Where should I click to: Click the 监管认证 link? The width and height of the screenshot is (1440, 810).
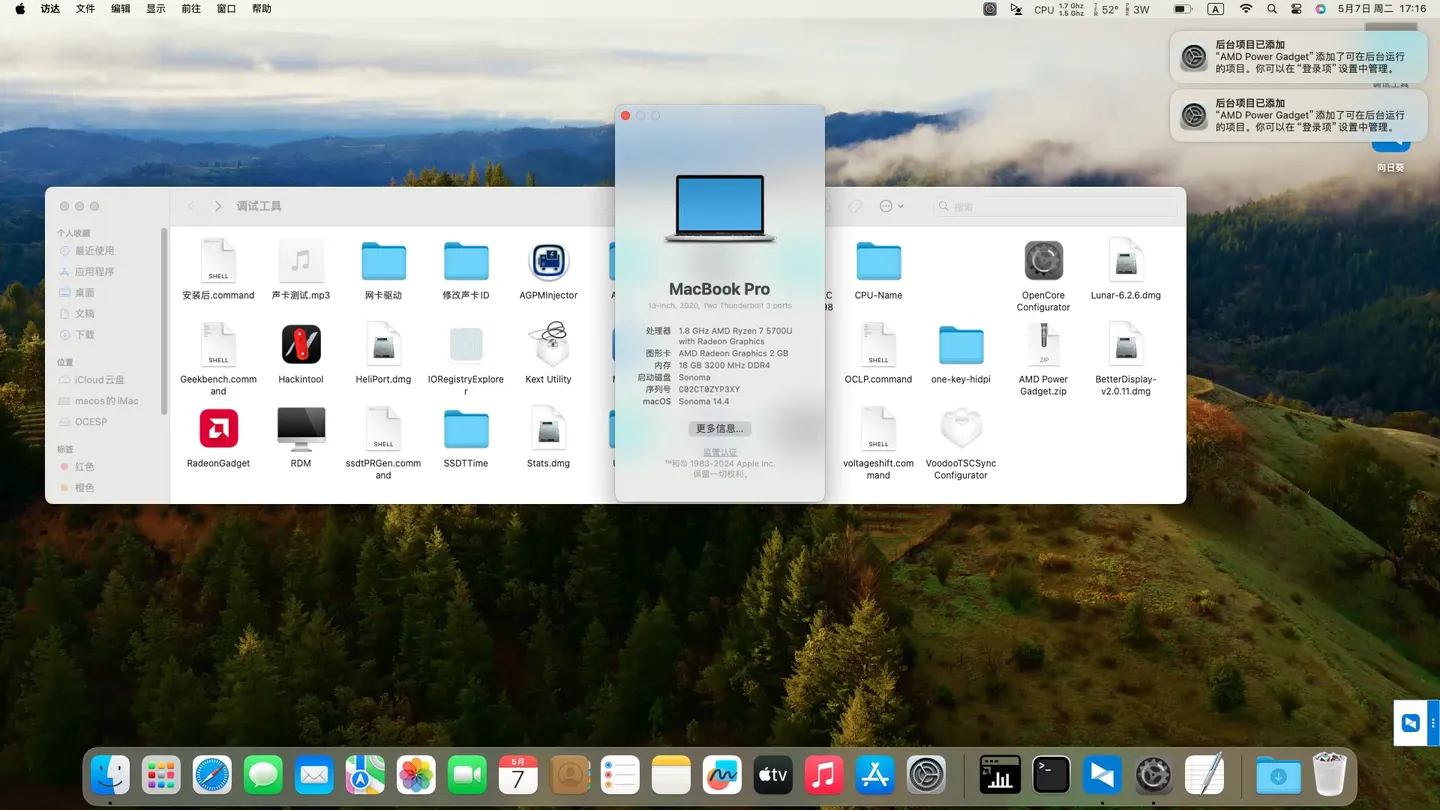pyautogui.click(x=719, y=453)
